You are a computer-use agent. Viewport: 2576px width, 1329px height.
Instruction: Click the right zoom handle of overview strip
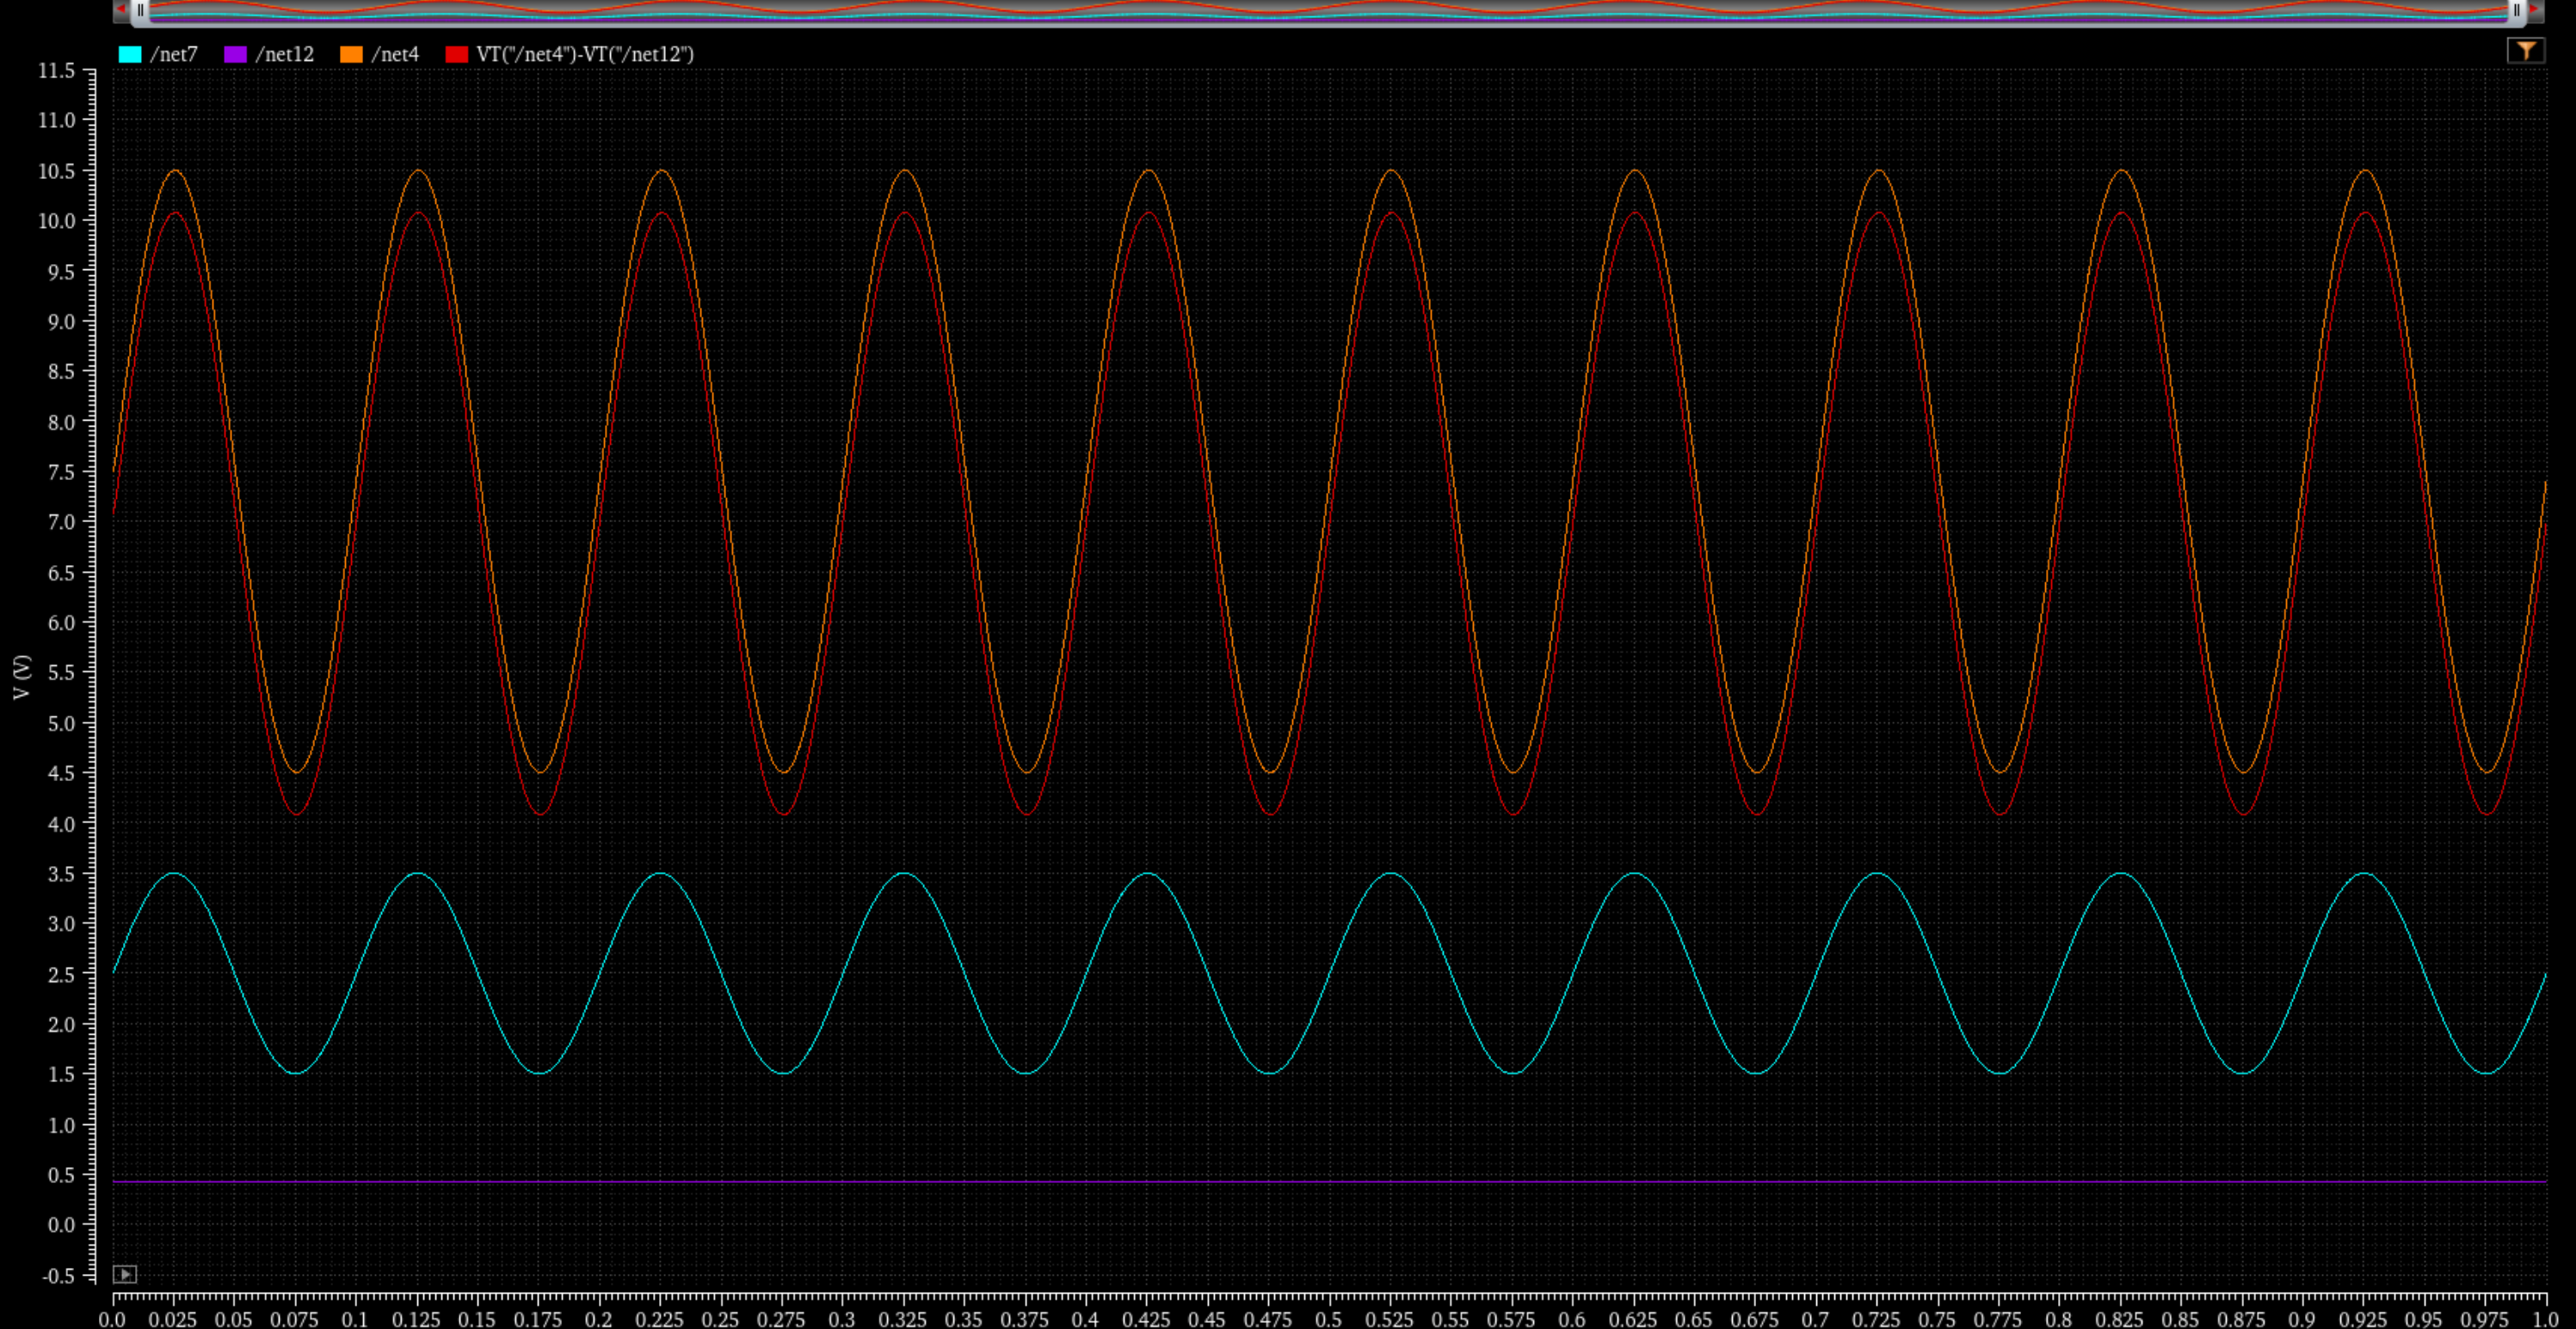pos(2517,10)
